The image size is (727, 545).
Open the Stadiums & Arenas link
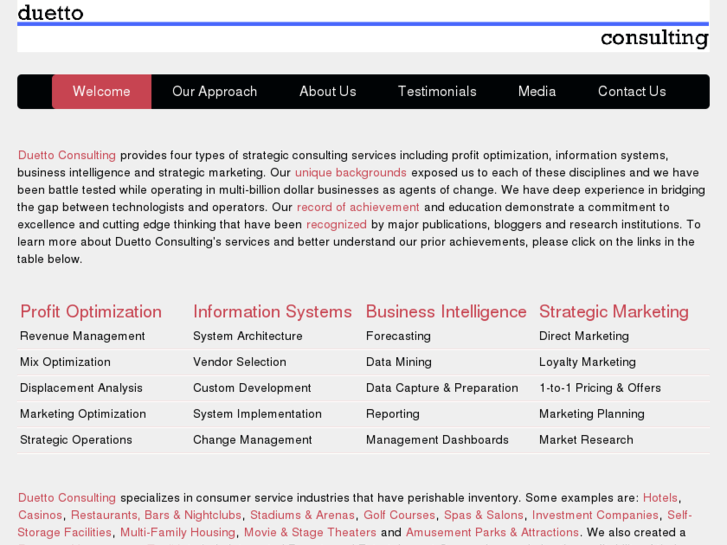click(302, 515)
